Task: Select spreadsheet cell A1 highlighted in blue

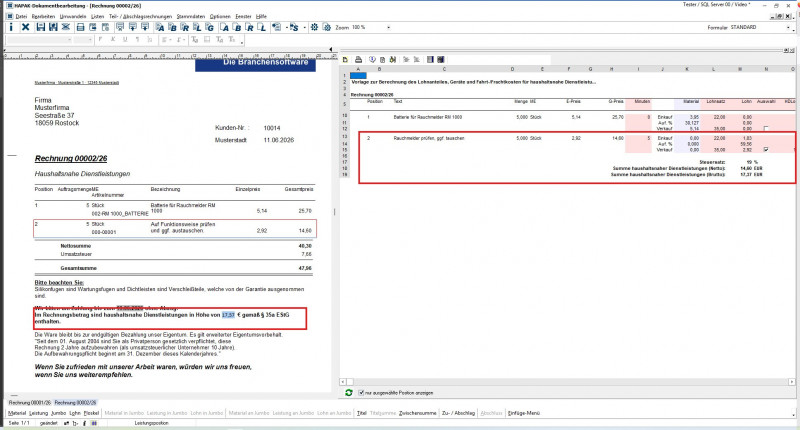Action: [358, 75]
